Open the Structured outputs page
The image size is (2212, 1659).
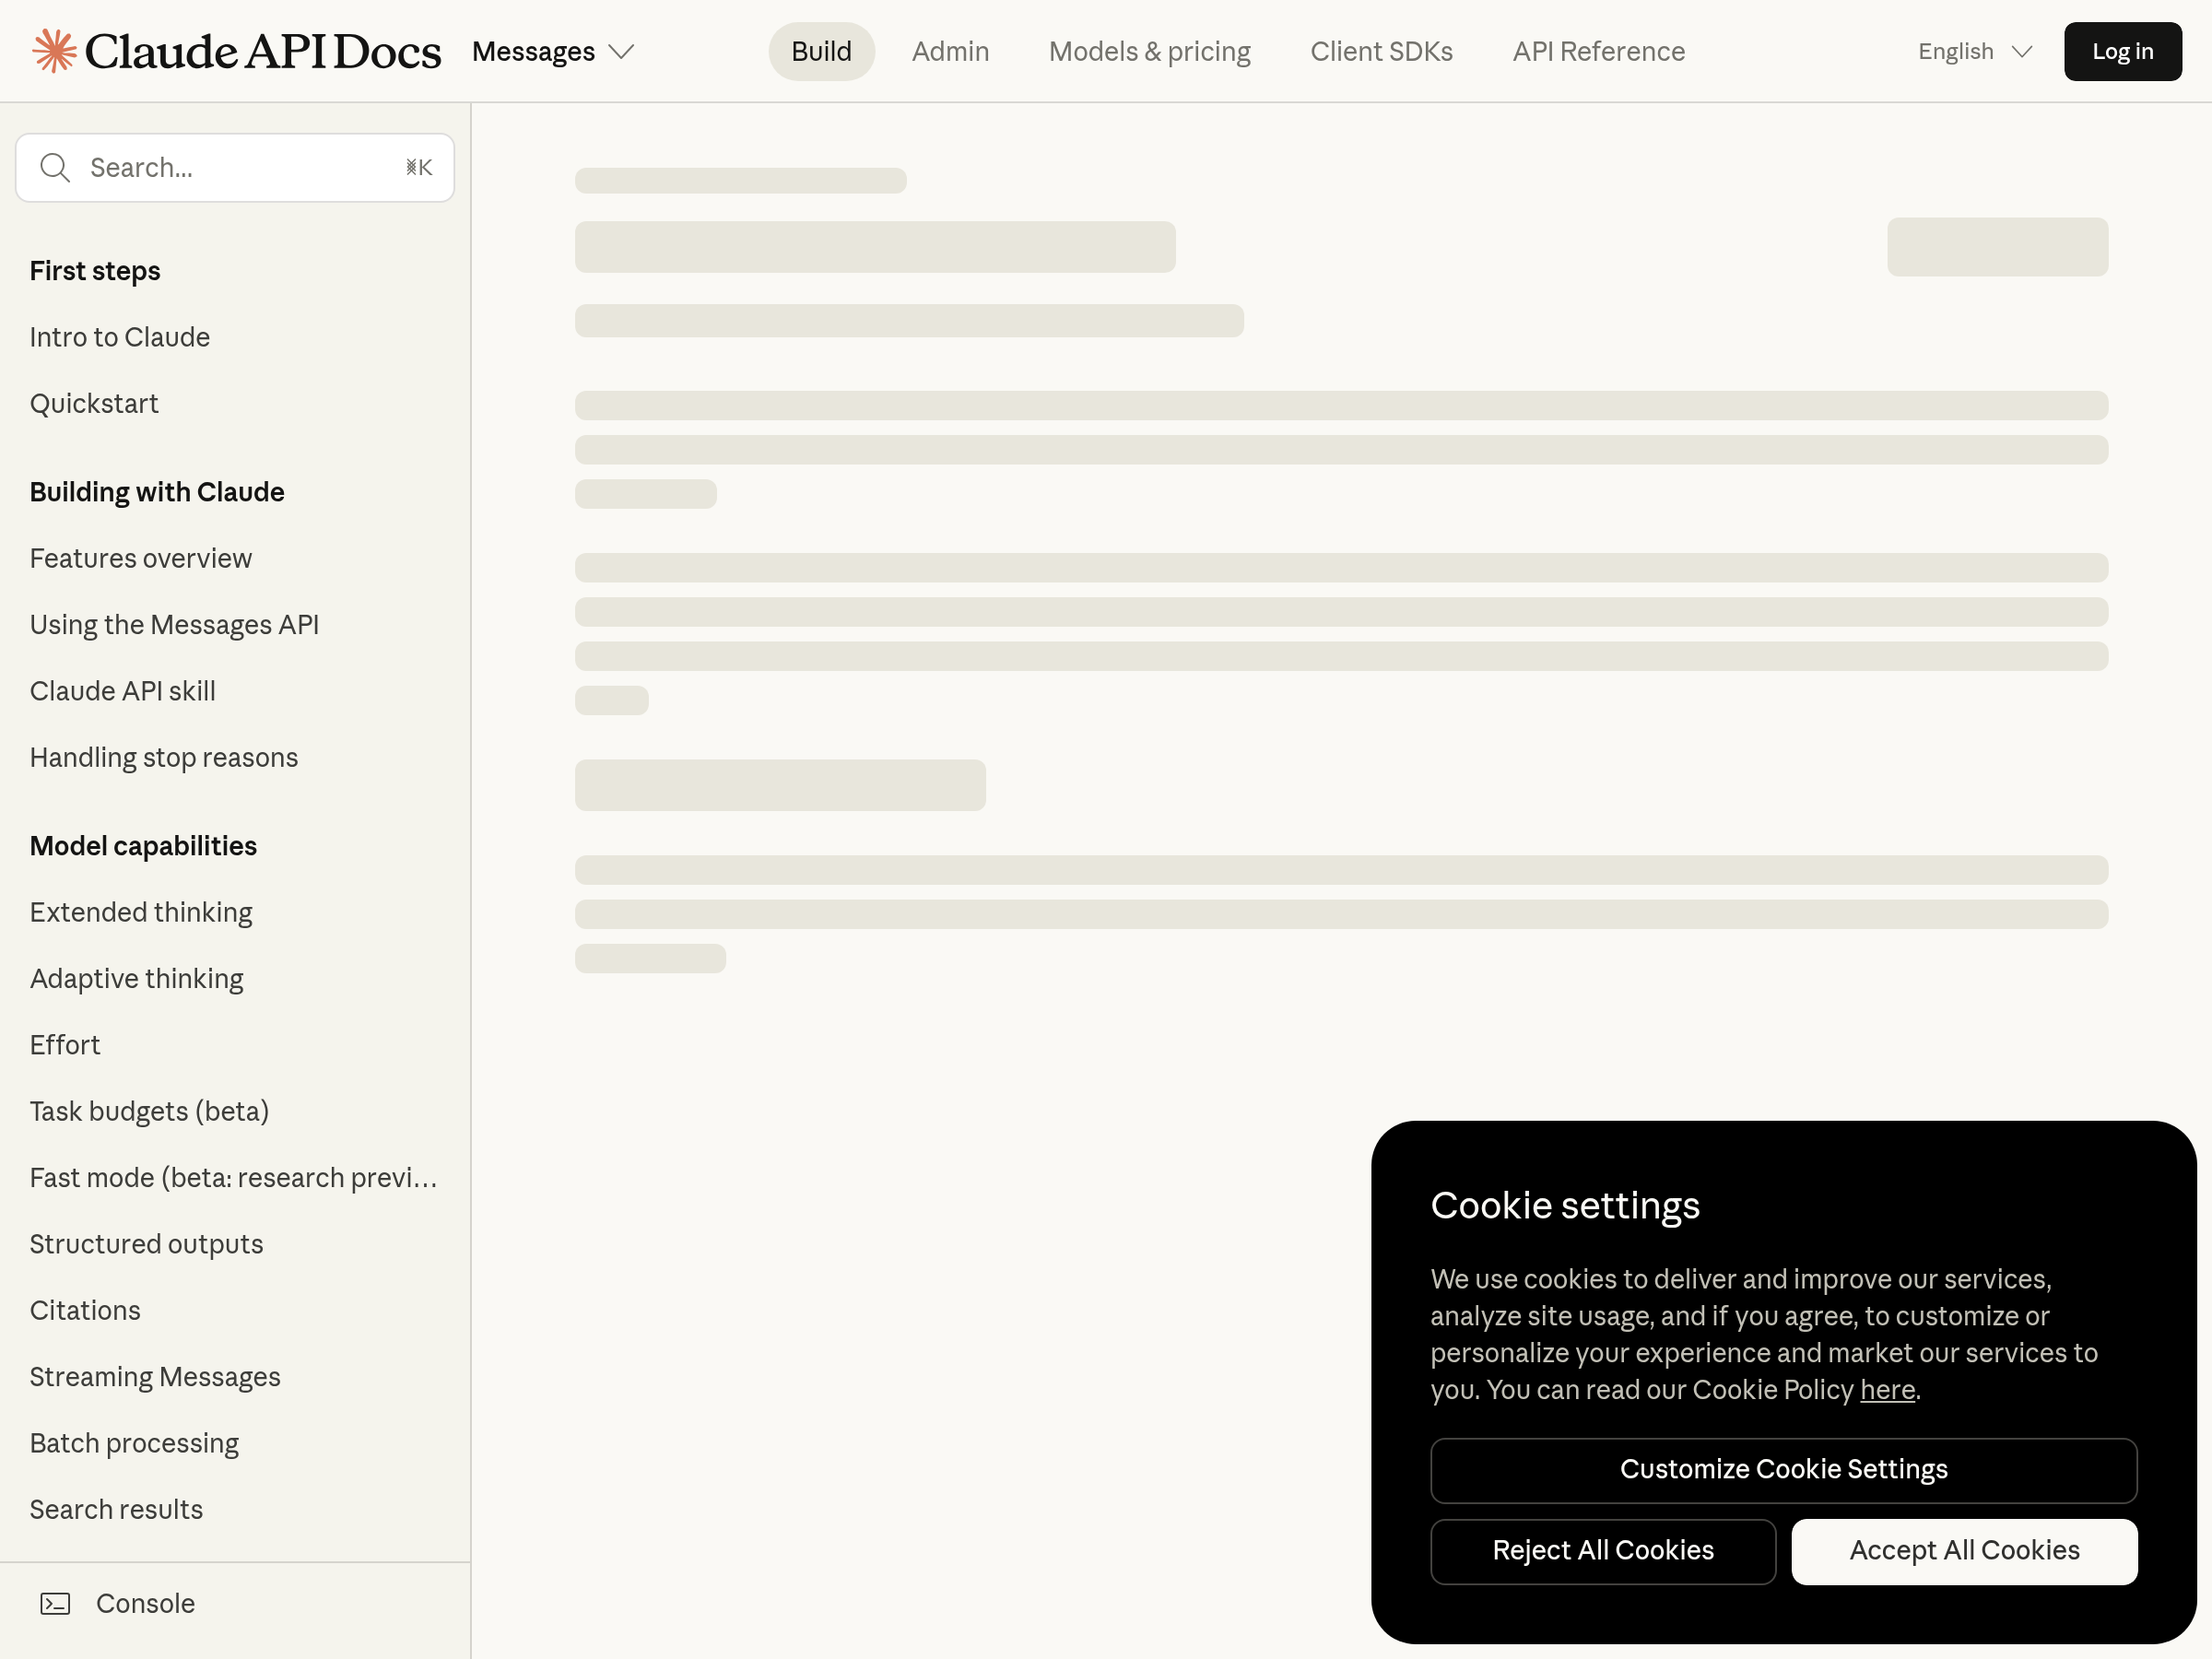(x=146, y=1244)
